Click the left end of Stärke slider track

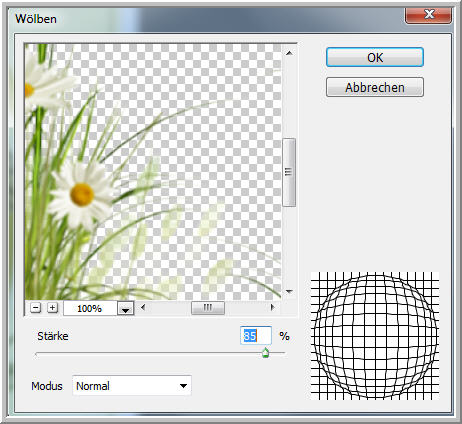[37, 353]
